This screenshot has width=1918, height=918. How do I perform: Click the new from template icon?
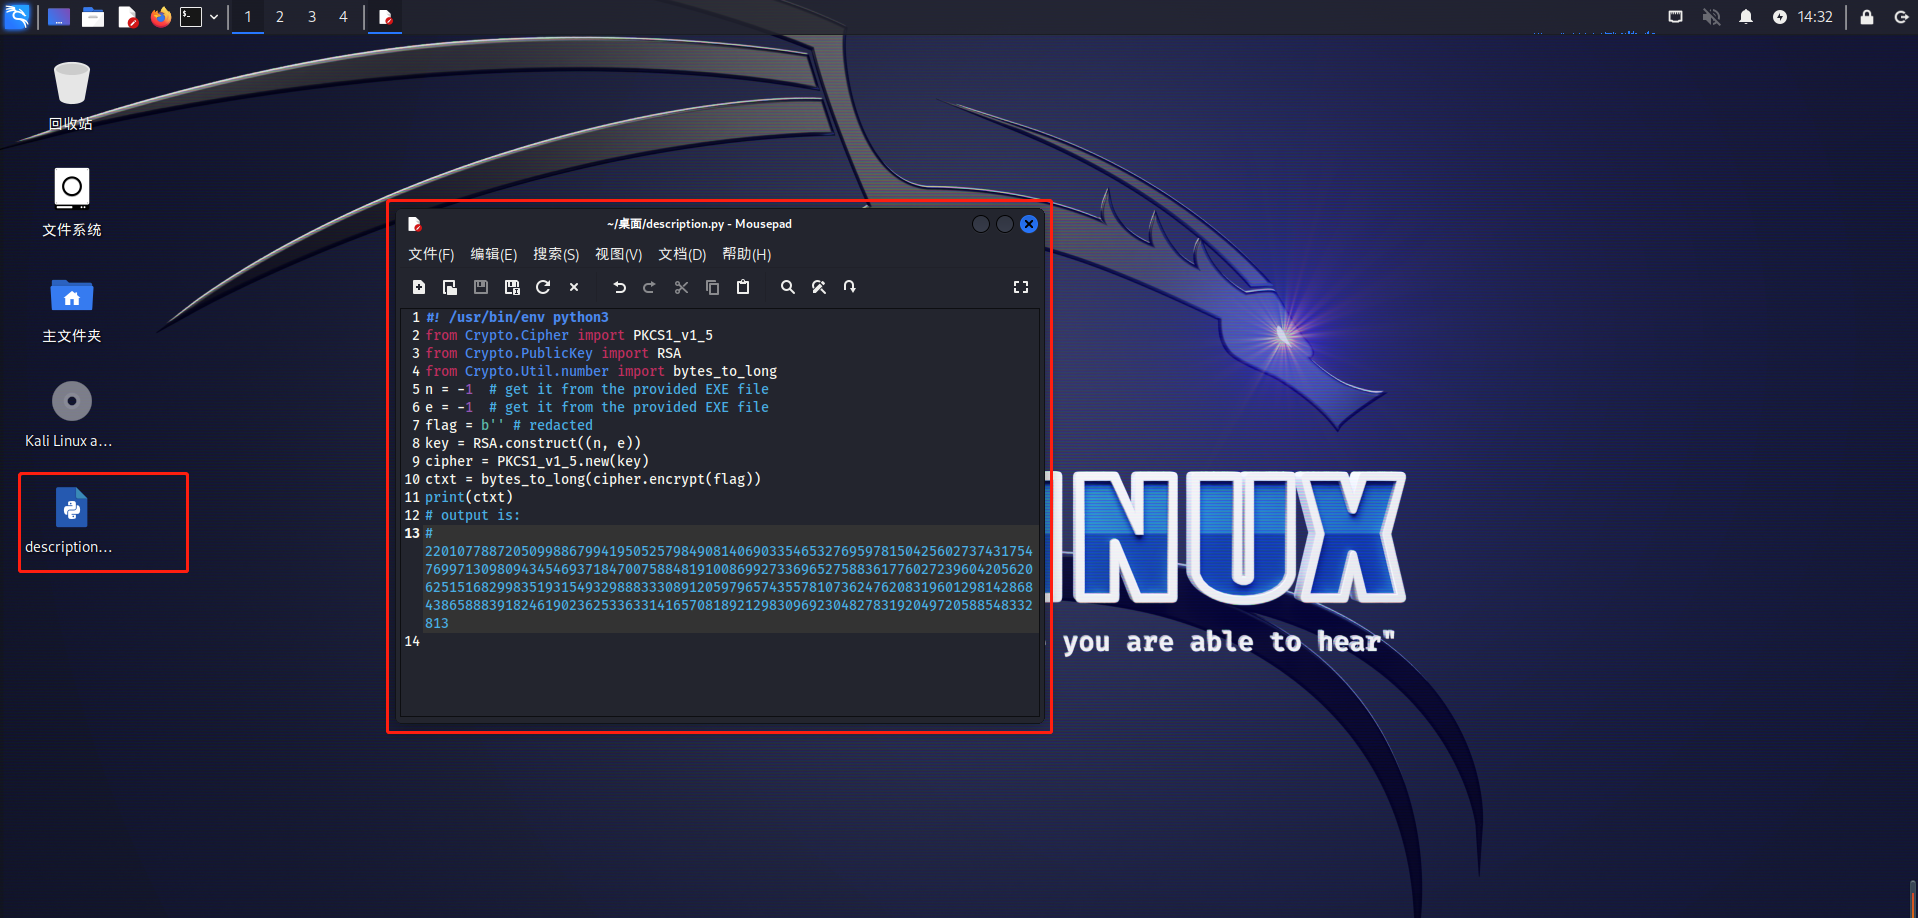click(450, 287)
